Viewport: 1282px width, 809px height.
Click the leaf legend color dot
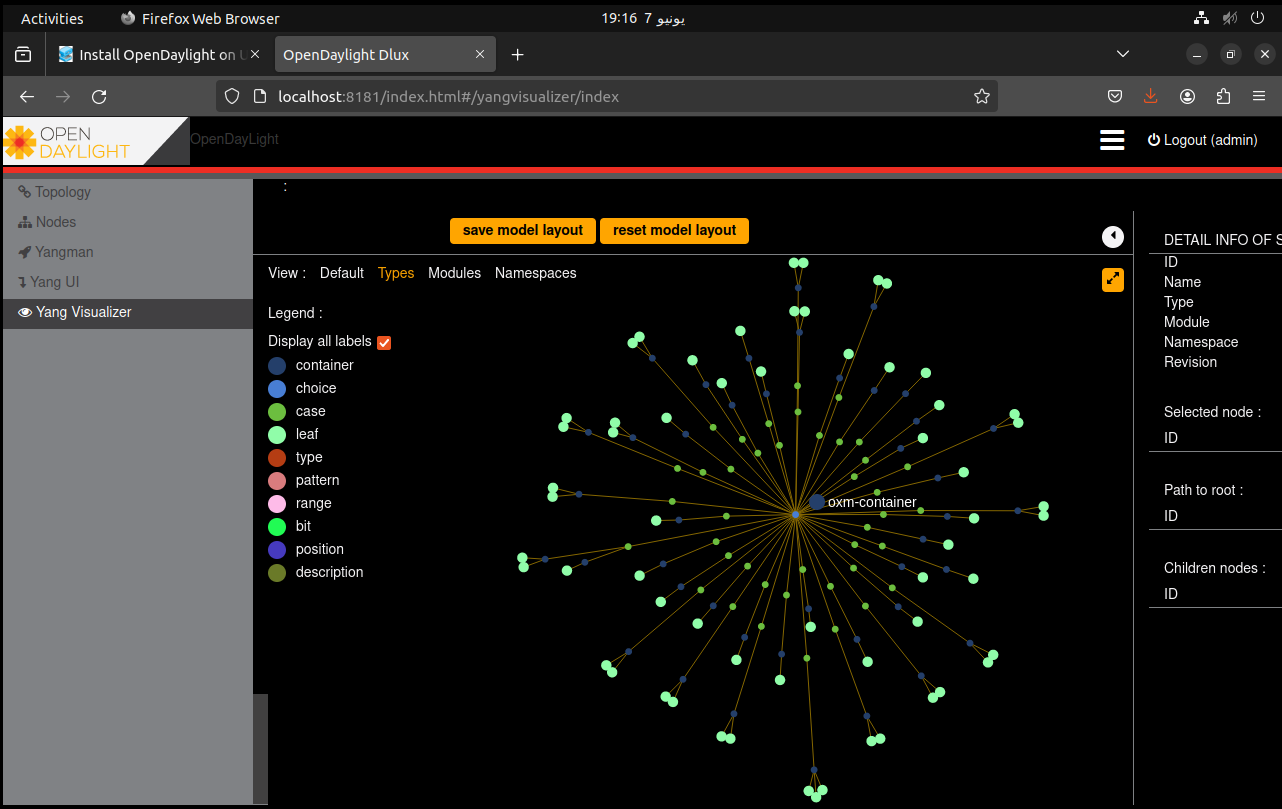pos(277,435)
